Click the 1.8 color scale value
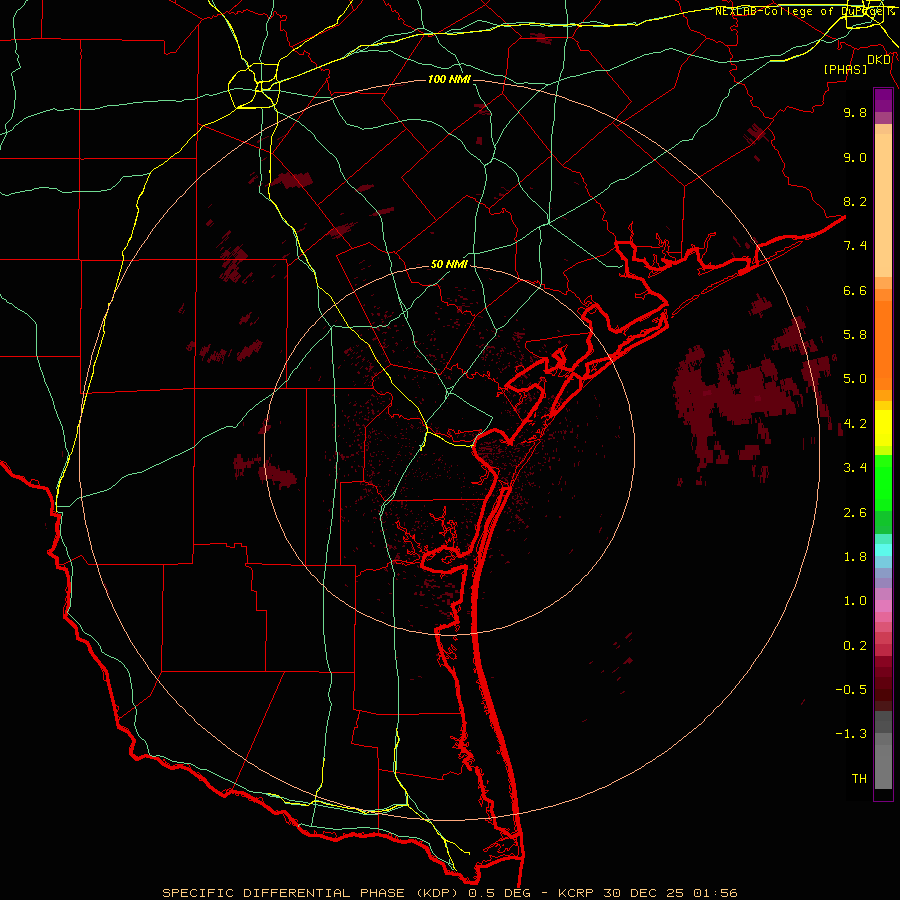This screenshot has width=900, height=900. (x=855, y=557)
